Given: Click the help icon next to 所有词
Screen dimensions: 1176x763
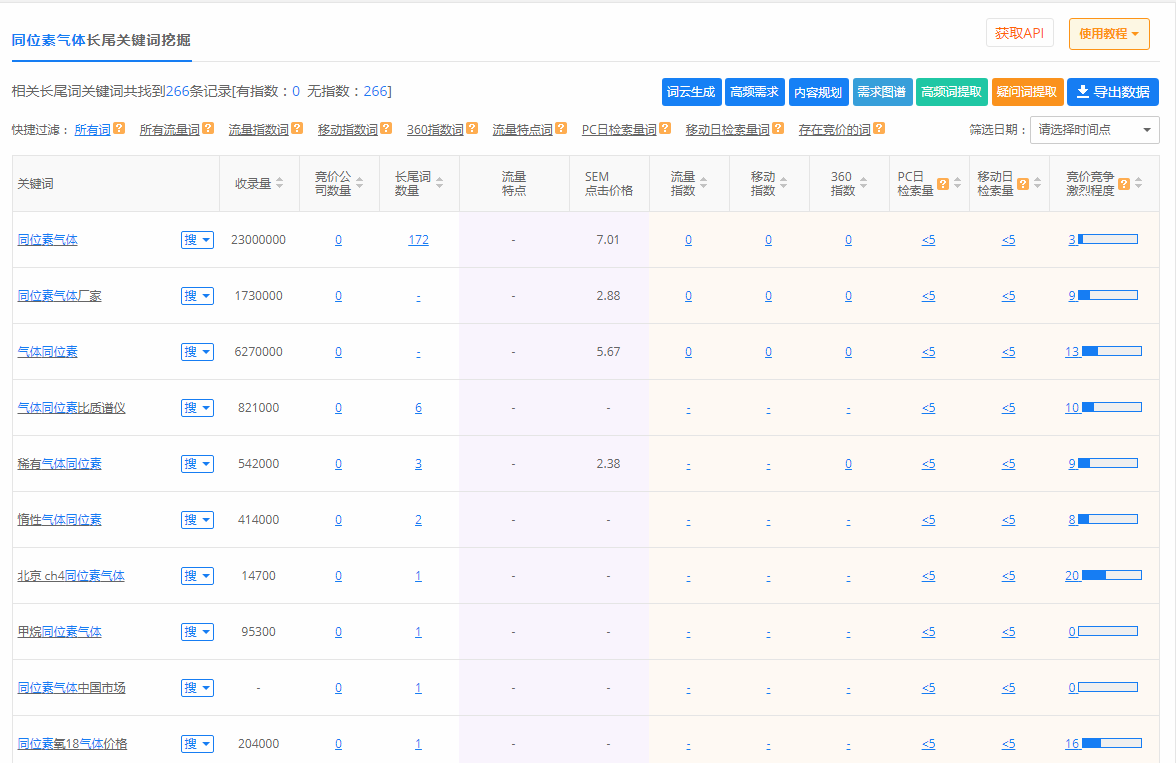Looking at the screenshot, I should click(x=118, y=129).
